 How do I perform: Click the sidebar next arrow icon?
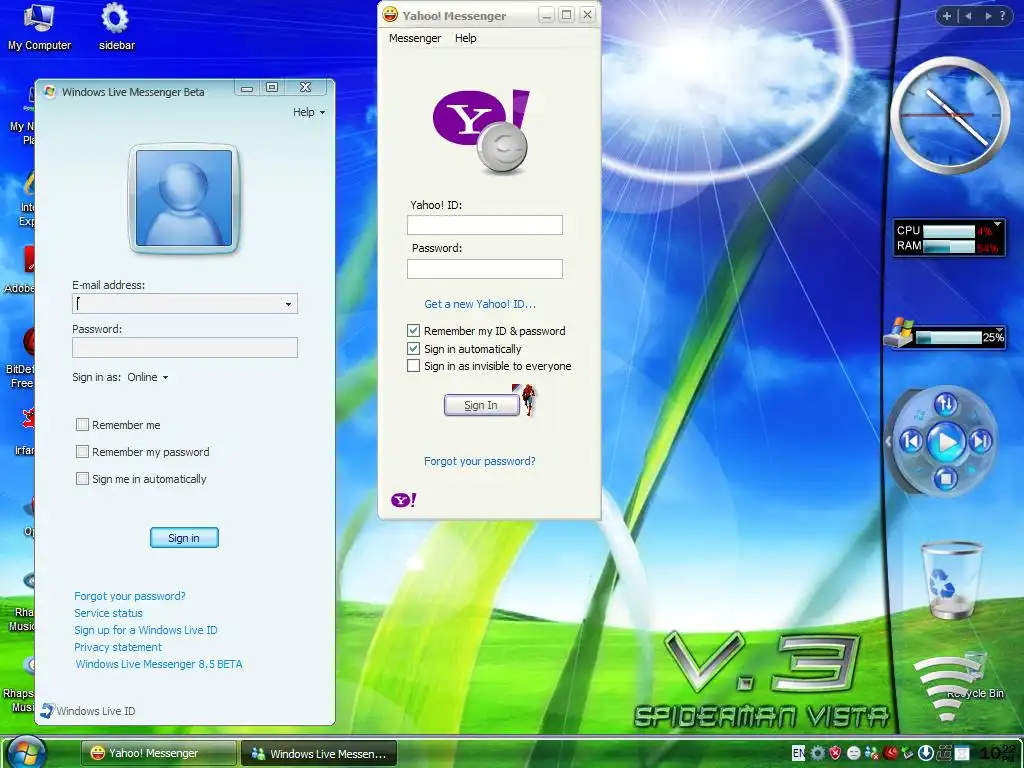pos(988,16)
